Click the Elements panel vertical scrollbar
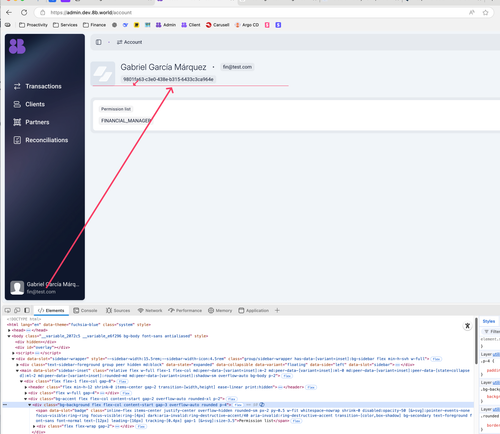 [x=476, y=341]
